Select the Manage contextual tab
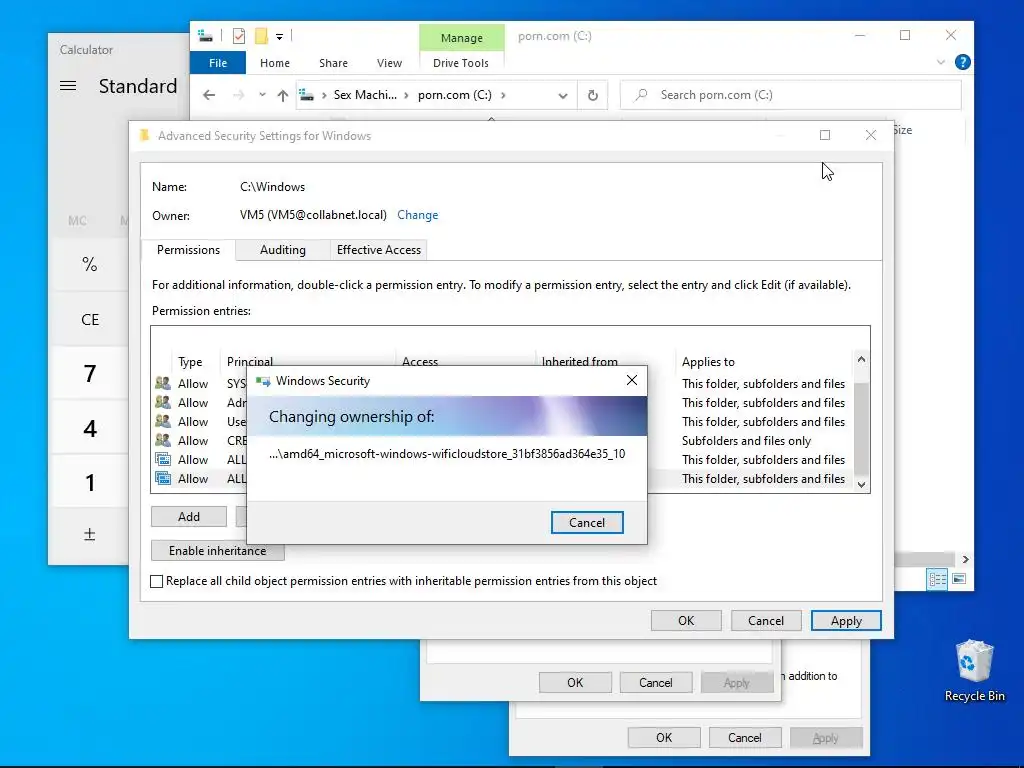This screenshot has height=768, width=1024. click(462, 38)
